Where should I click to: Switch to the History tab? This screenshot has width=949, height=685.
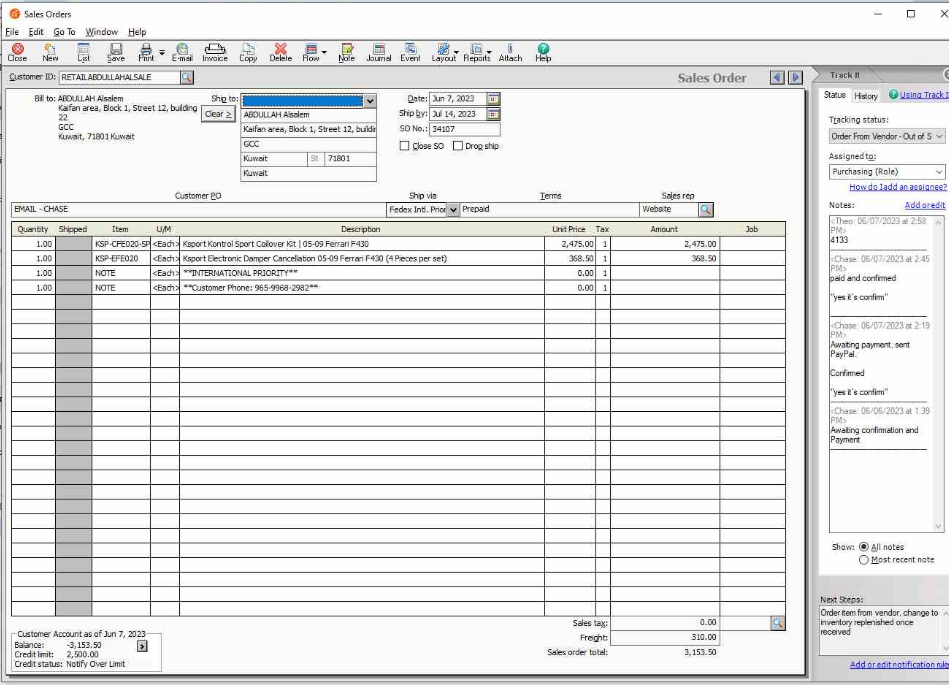pos(865,96)
